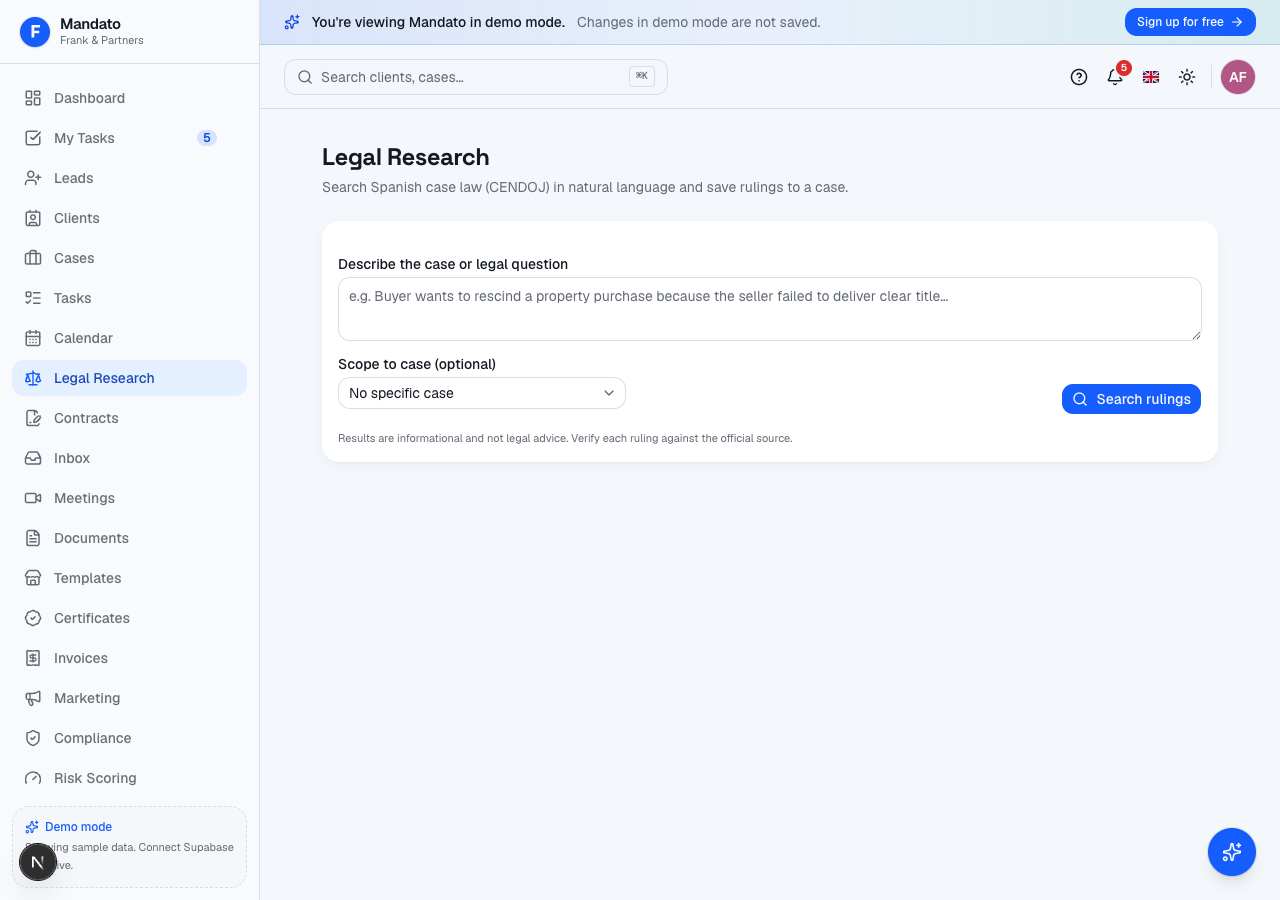This screenshot has width=1280, height=900.
Task: Go to Dashboard menu item
Action: click(x=129, y=98)
